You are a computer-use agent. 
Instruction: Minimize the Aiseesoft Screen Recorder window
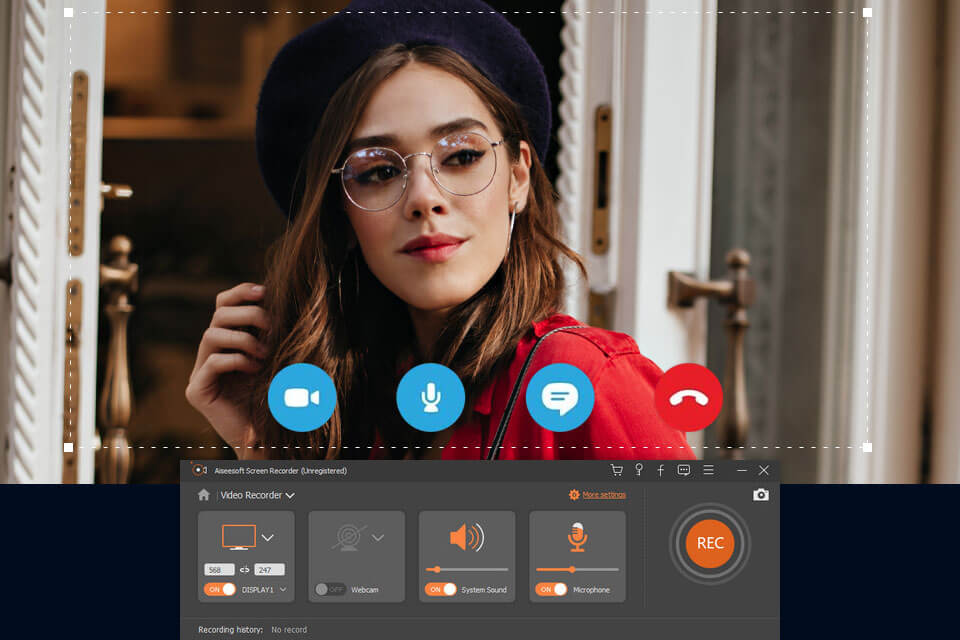pyautogui.click(x=741, y=470)
